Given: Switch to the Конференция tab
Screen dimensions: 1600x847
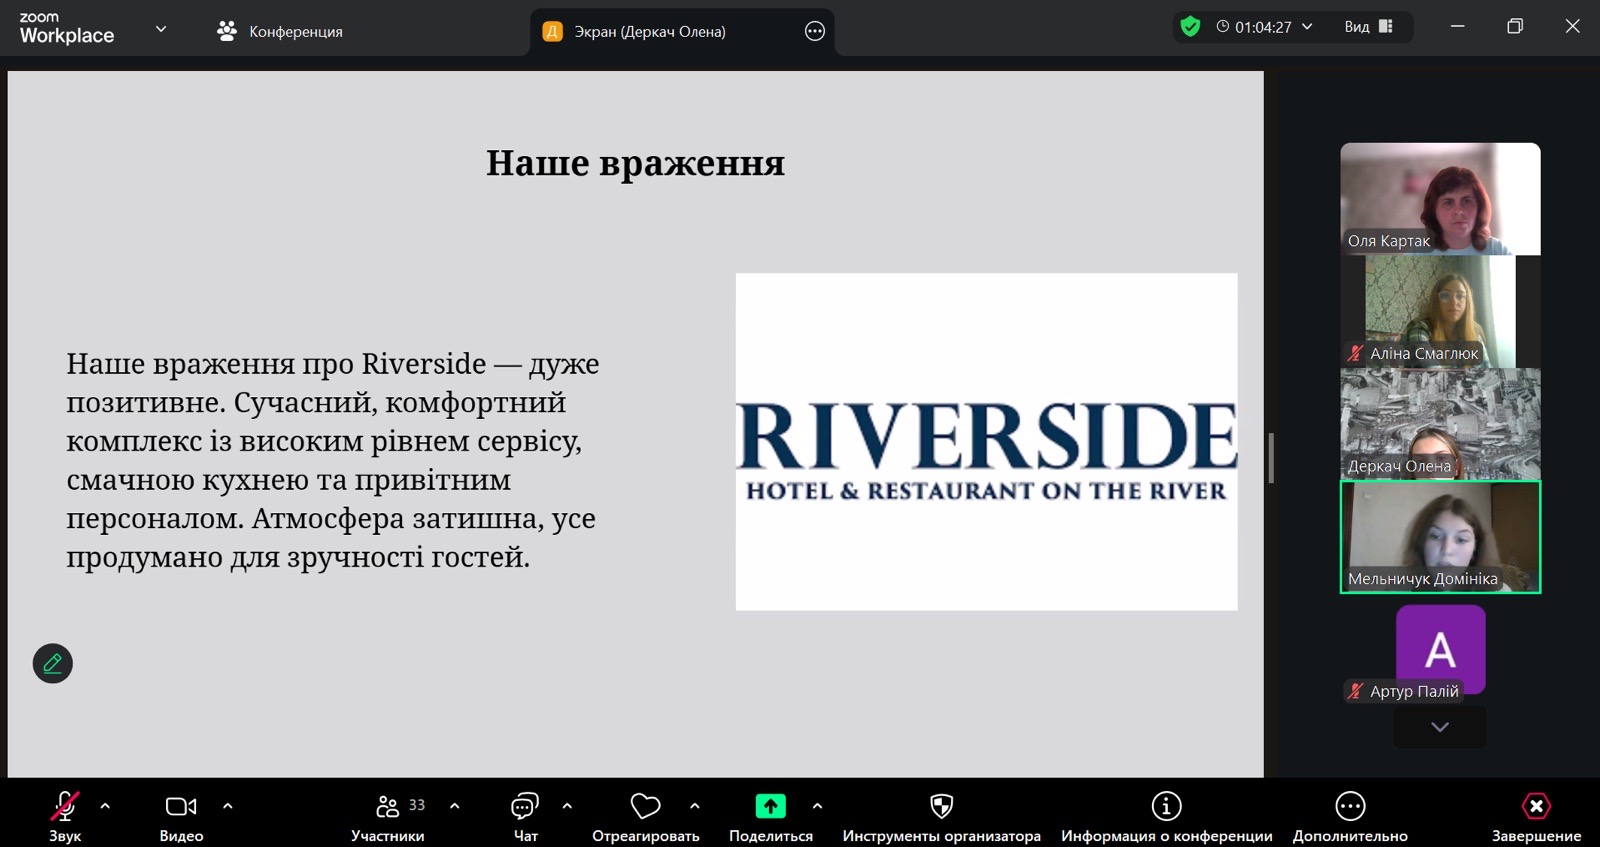Looking at the screenshot, I should coord(280,32).
